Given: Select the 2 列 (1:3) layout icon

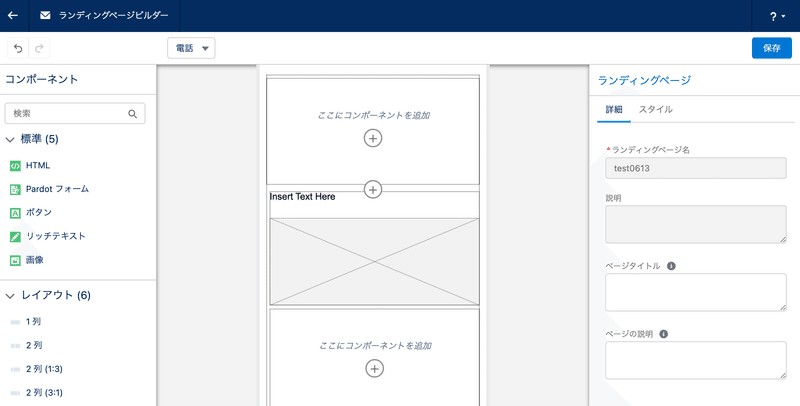Looking at the screenshot, I should [15, 369].
